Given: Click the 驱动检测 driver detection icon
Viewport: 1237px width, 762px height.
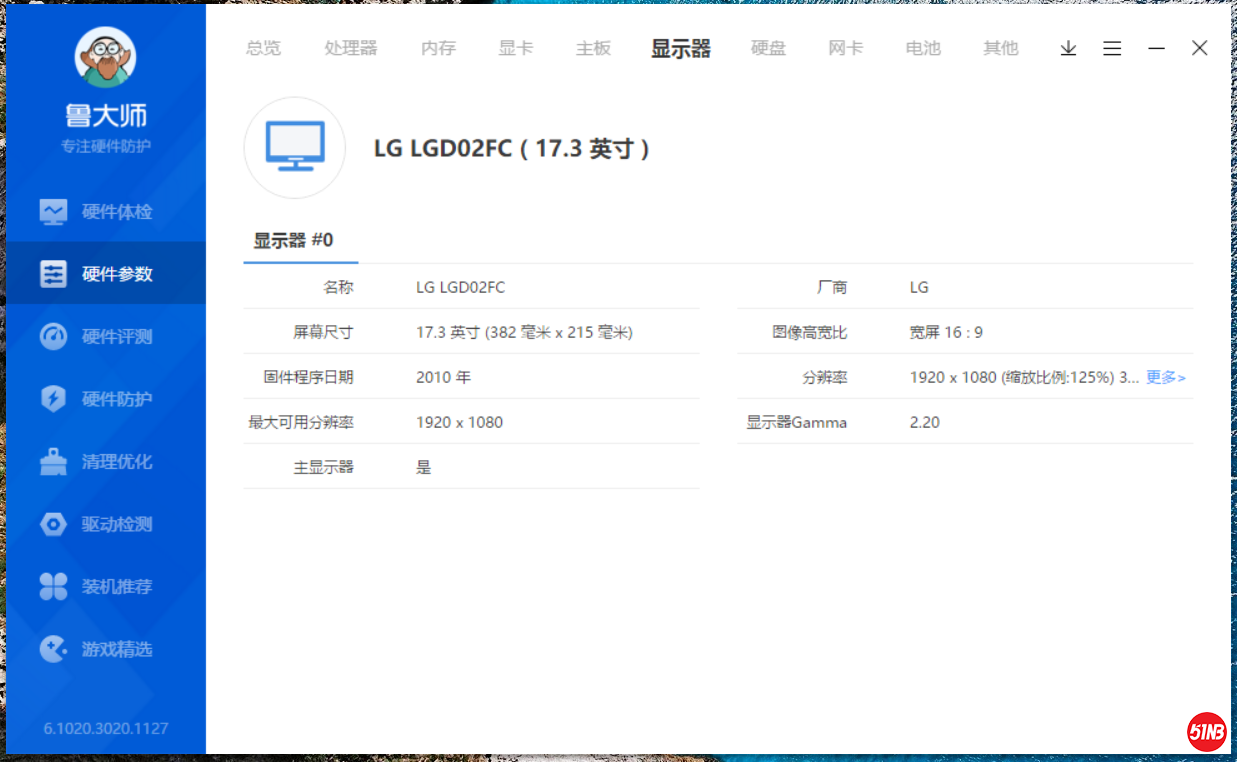Looking at the screenshot, I should (53, 524).
